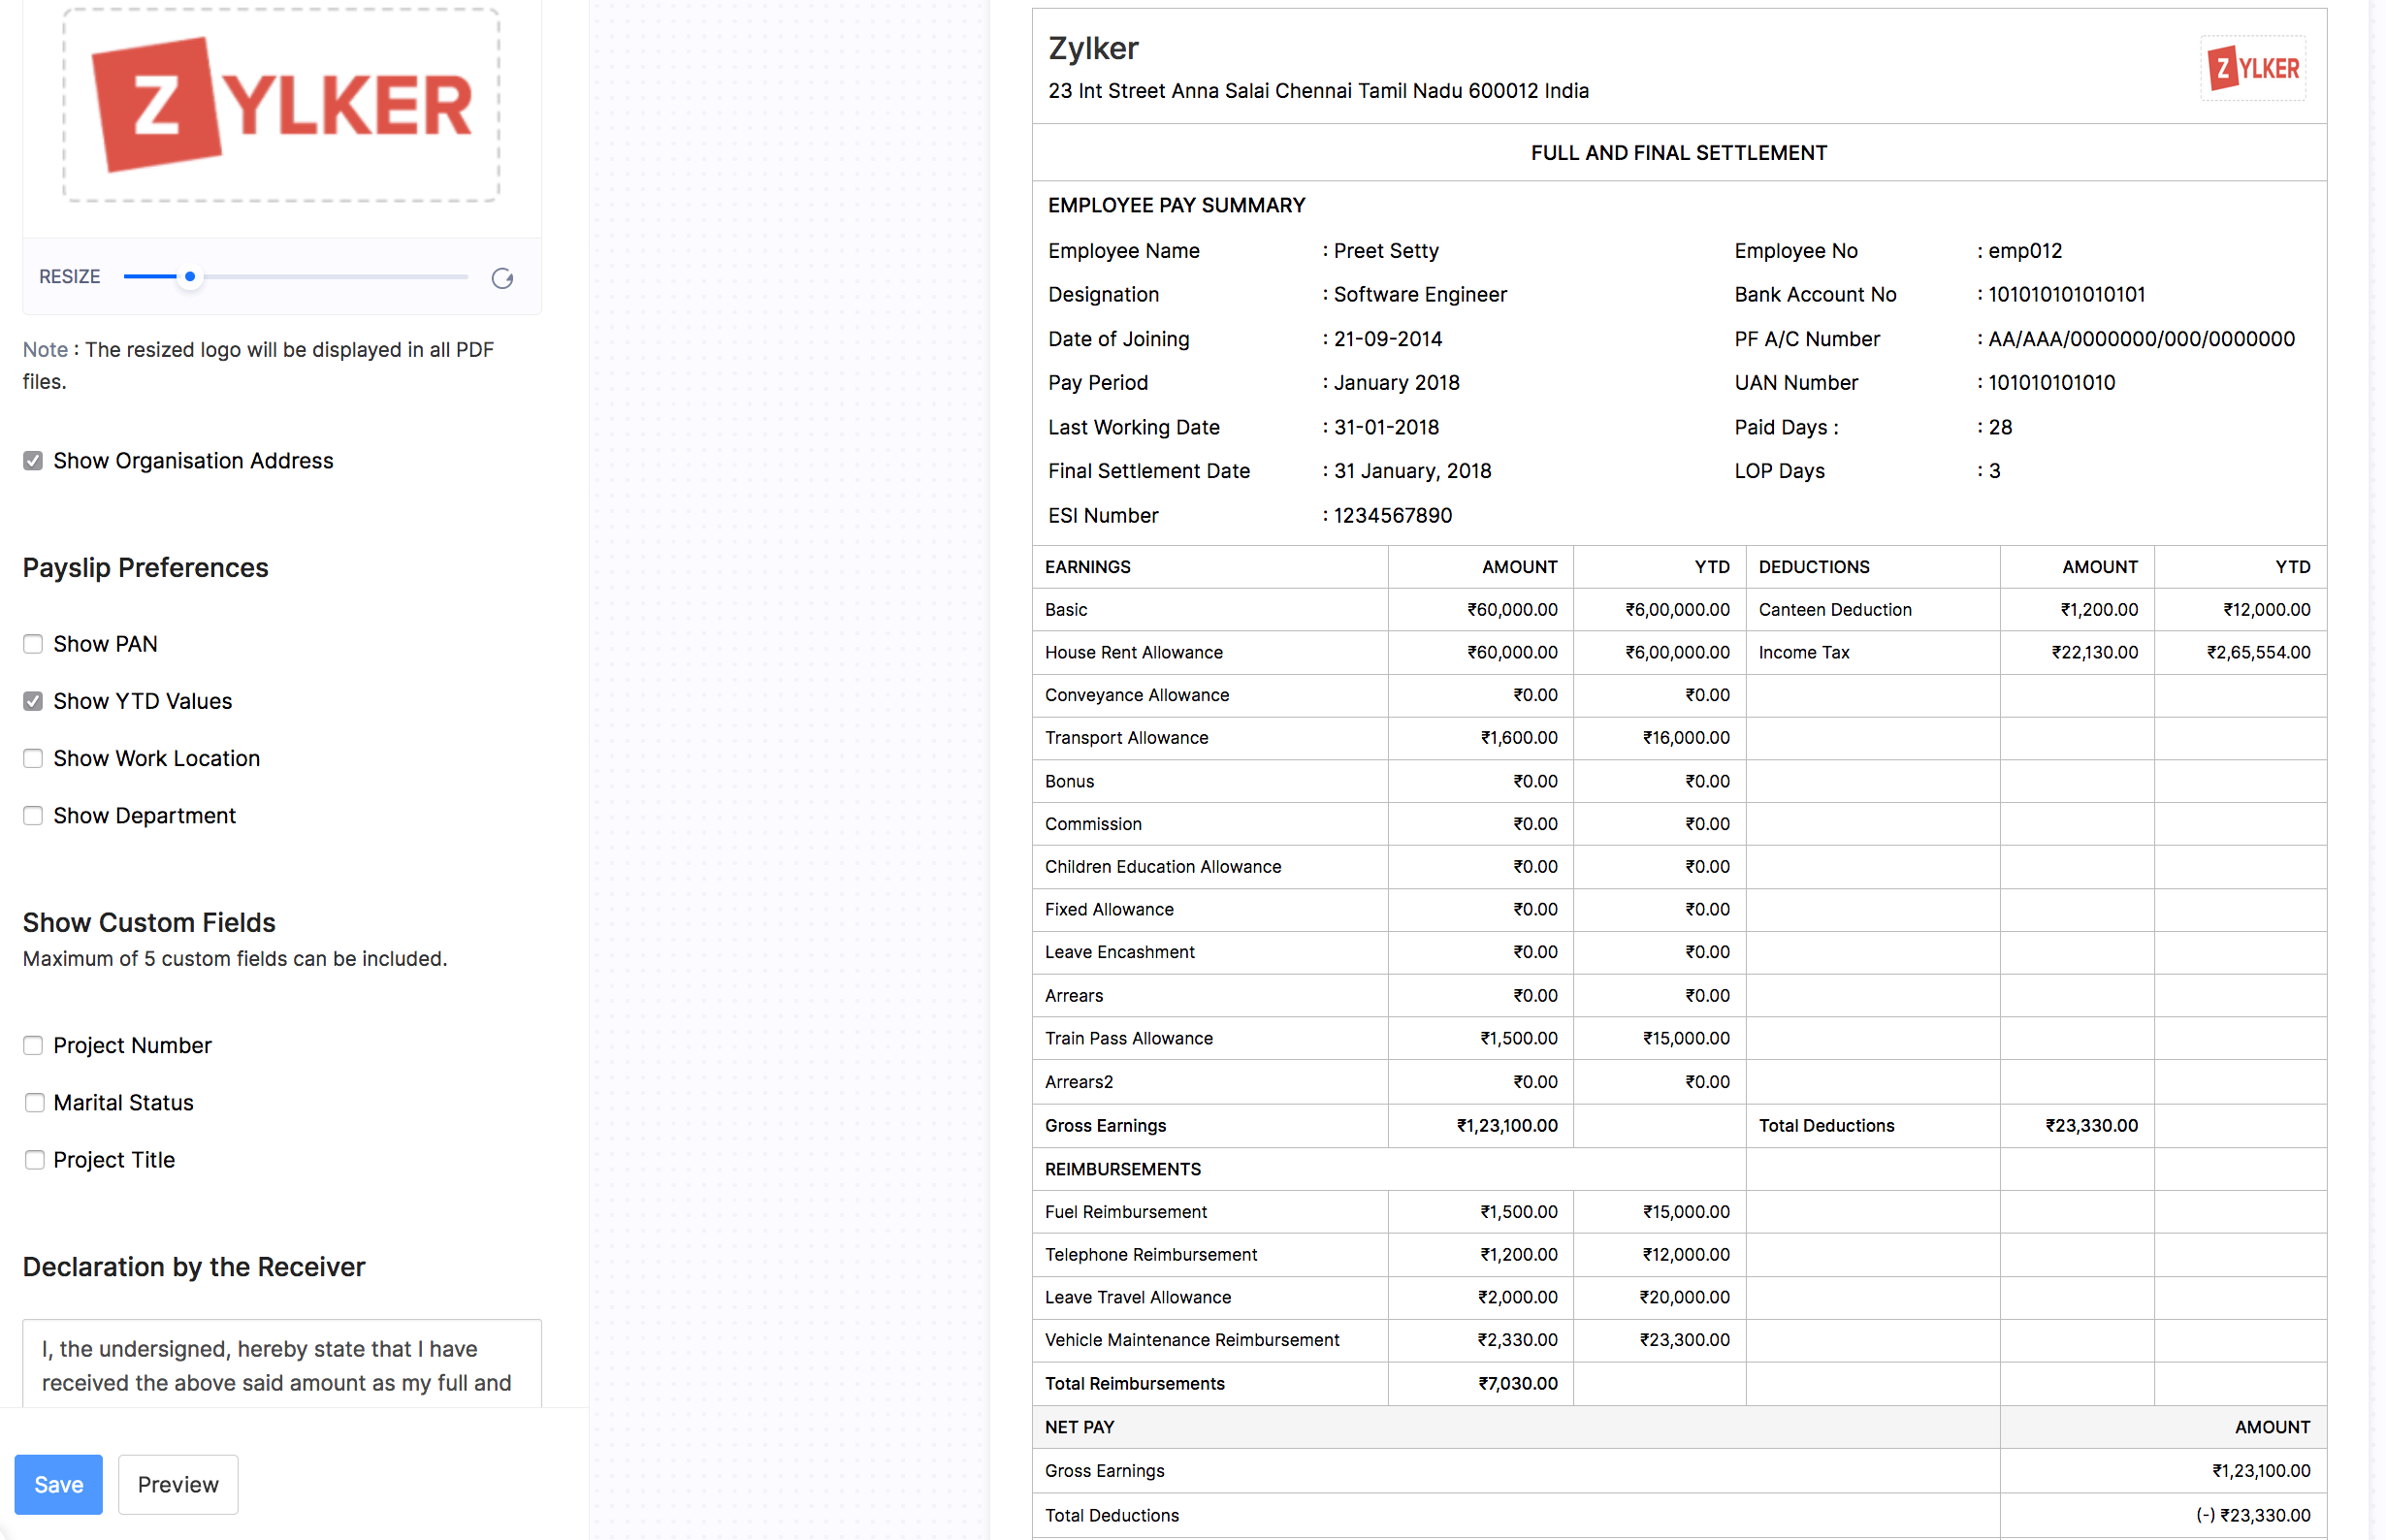Click Date of Joining '21-09-2014'
This screenshot has height=1540, width=2386.
[1388, 339]
